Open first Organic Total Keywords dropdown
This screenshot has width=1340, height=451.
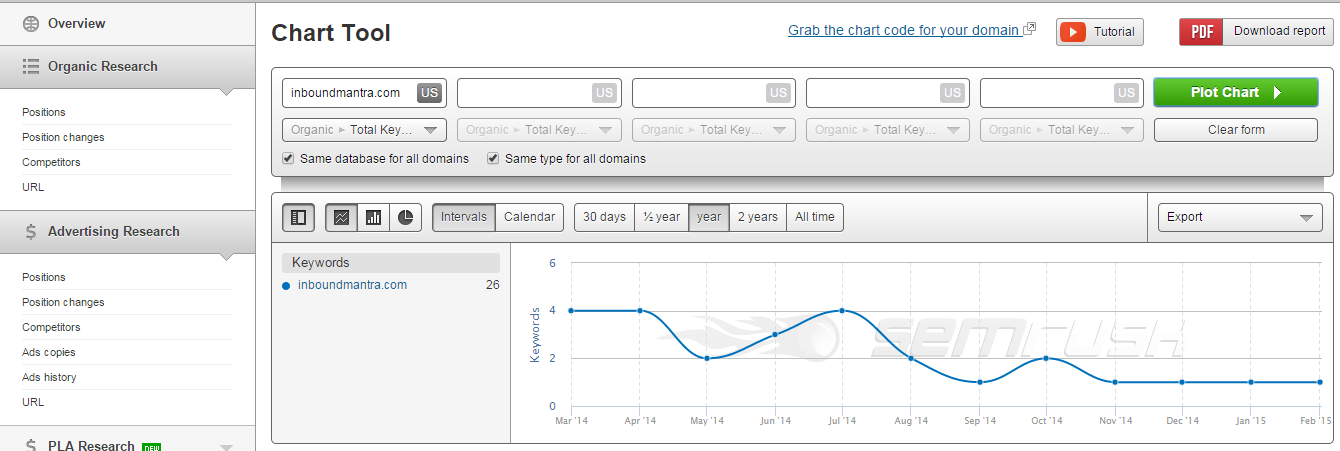[364, 130]
